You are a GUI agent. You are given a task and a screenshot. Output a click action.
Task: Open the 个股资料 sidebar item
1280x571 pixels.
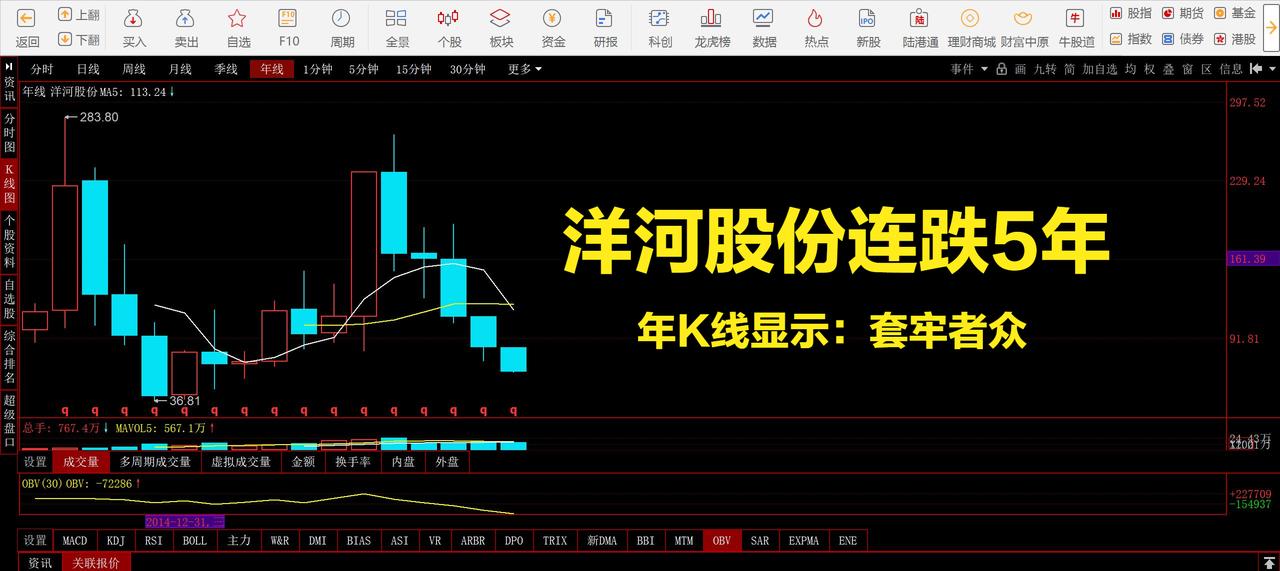pos(9,241)
